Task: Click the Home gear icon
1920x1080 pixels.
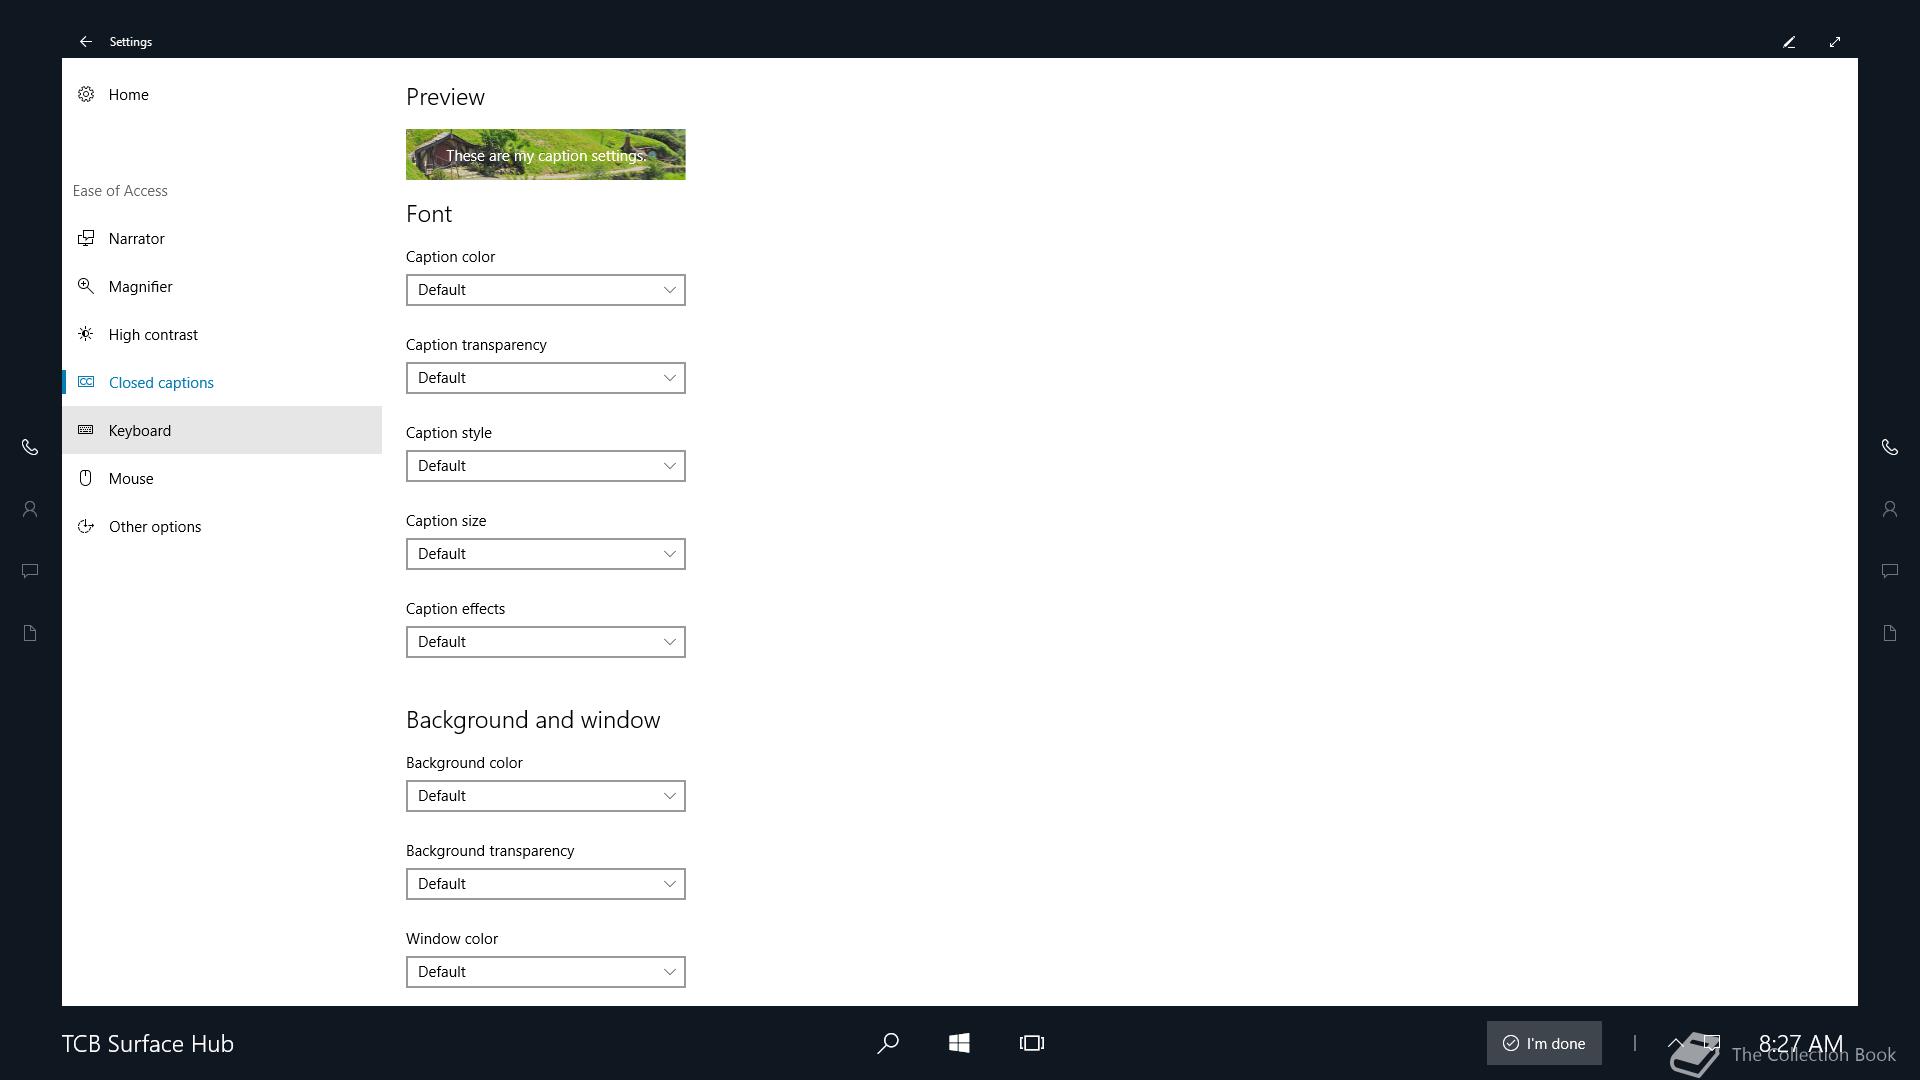Action: point(86,94)
